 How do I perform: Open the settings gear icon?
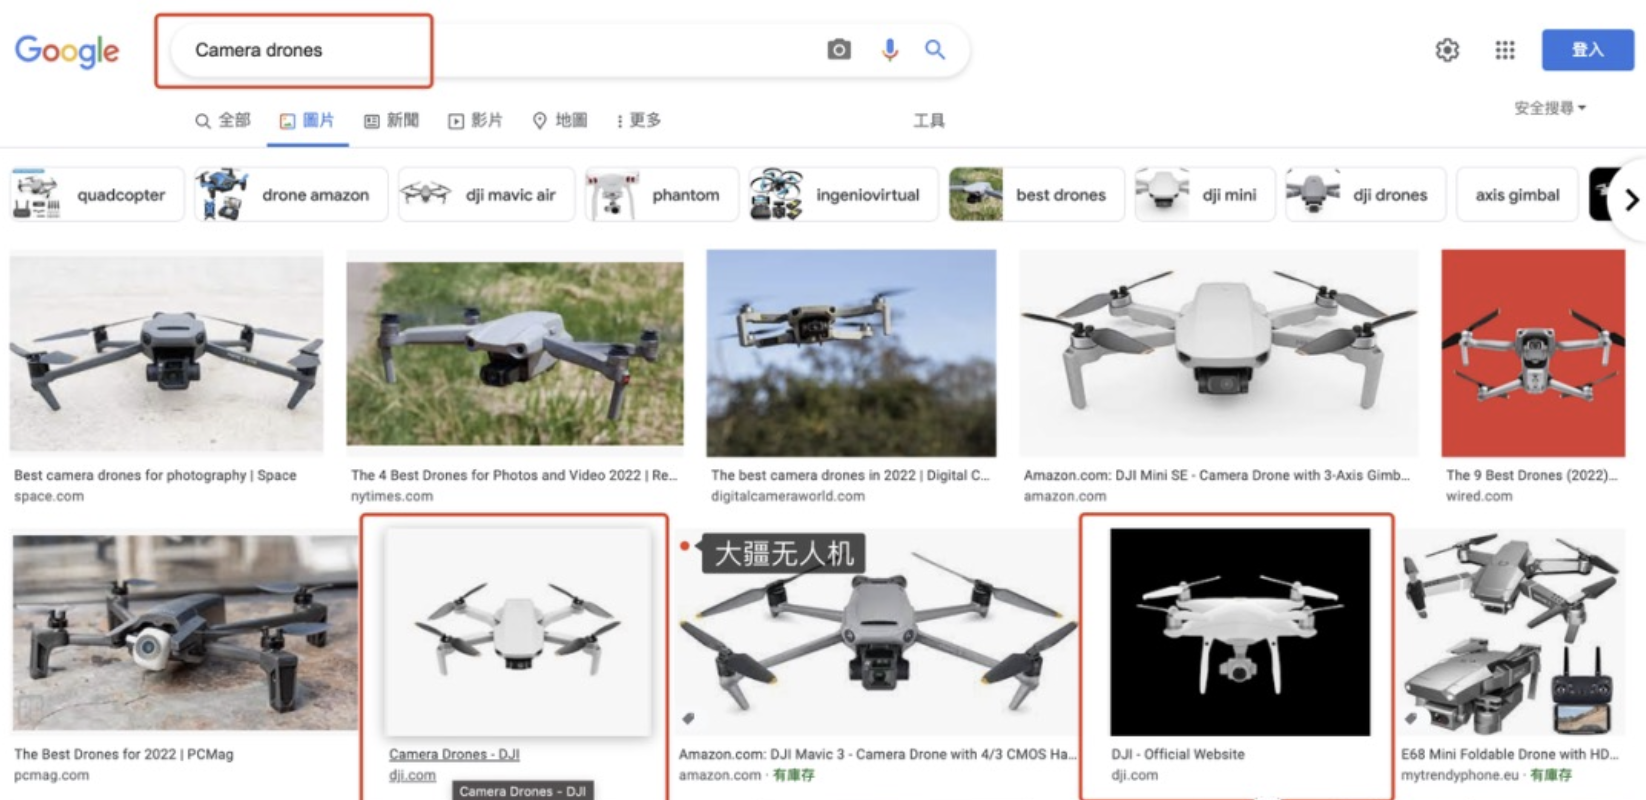click(1447, 50)
